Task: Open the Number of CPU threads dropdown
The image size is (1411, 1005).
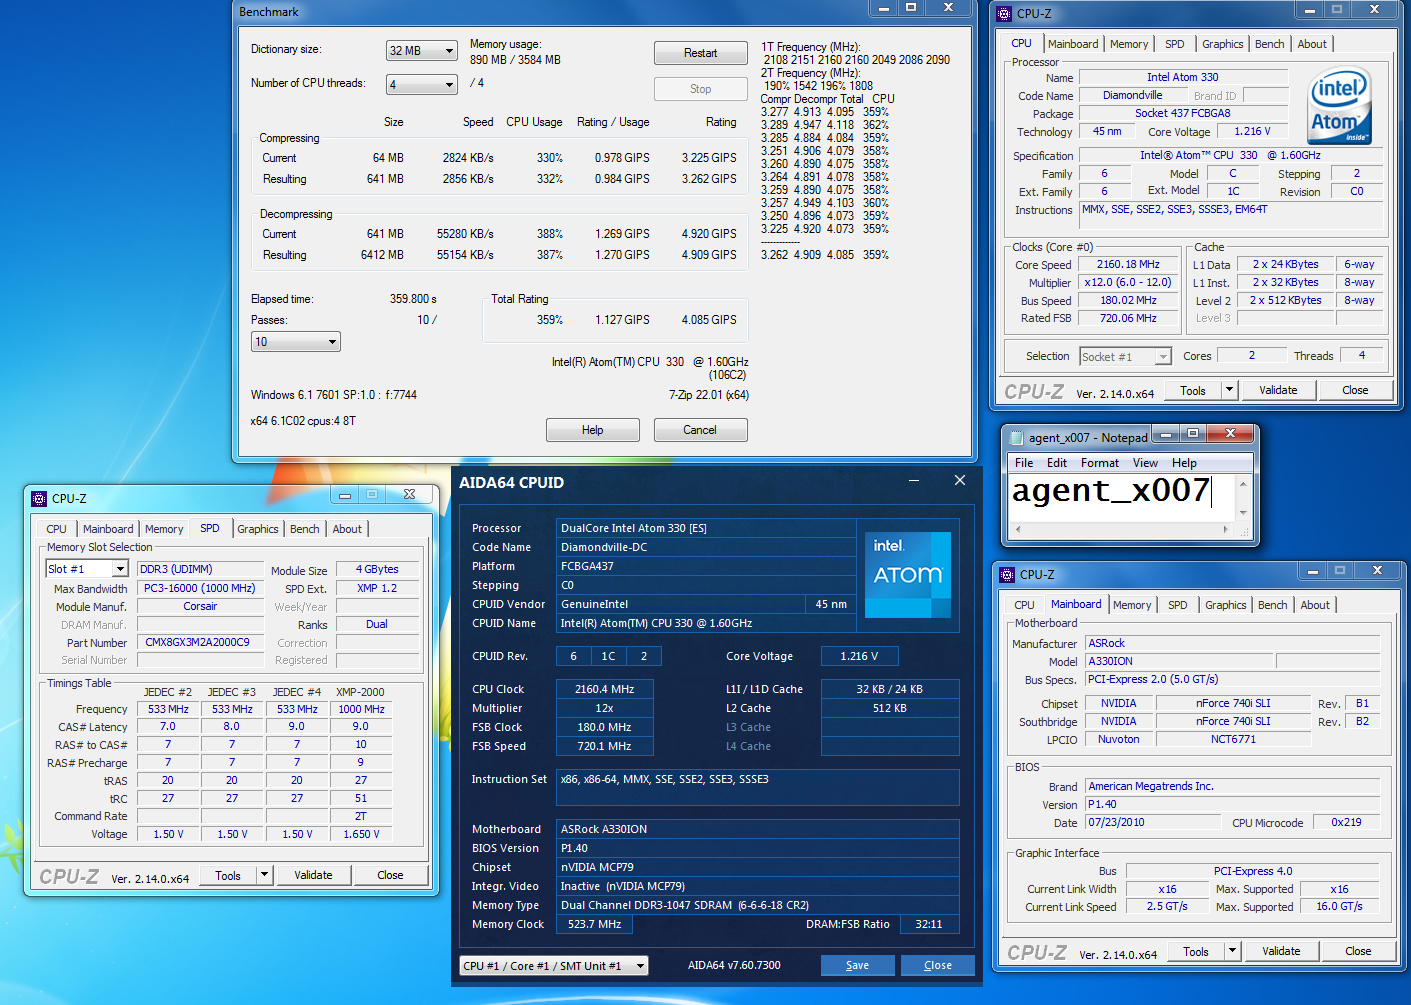Action: pyautogui.click(x=422, y=84)
